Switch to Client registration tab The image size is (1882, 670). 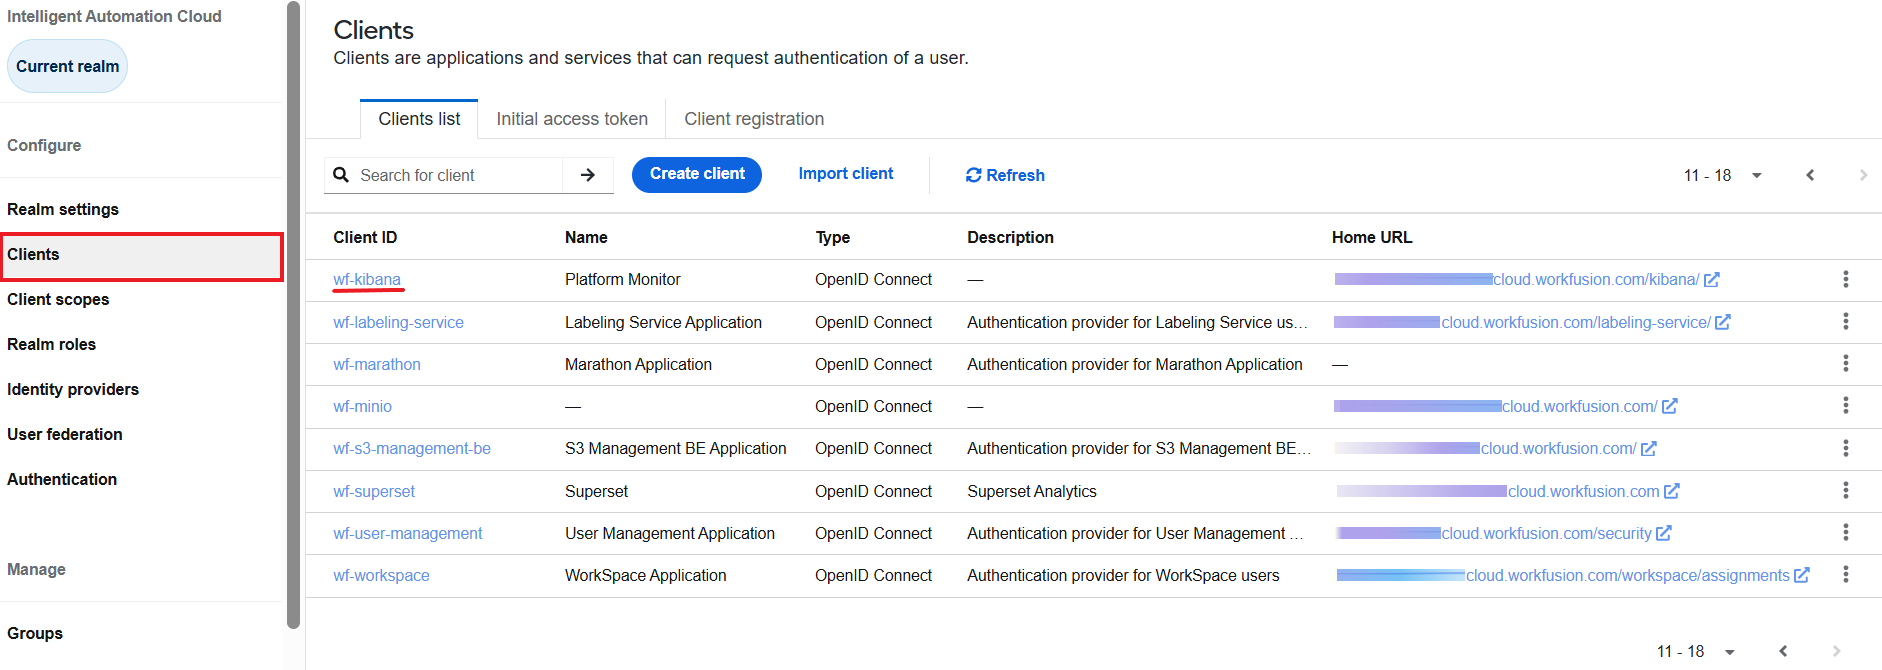tap(754, 119)
